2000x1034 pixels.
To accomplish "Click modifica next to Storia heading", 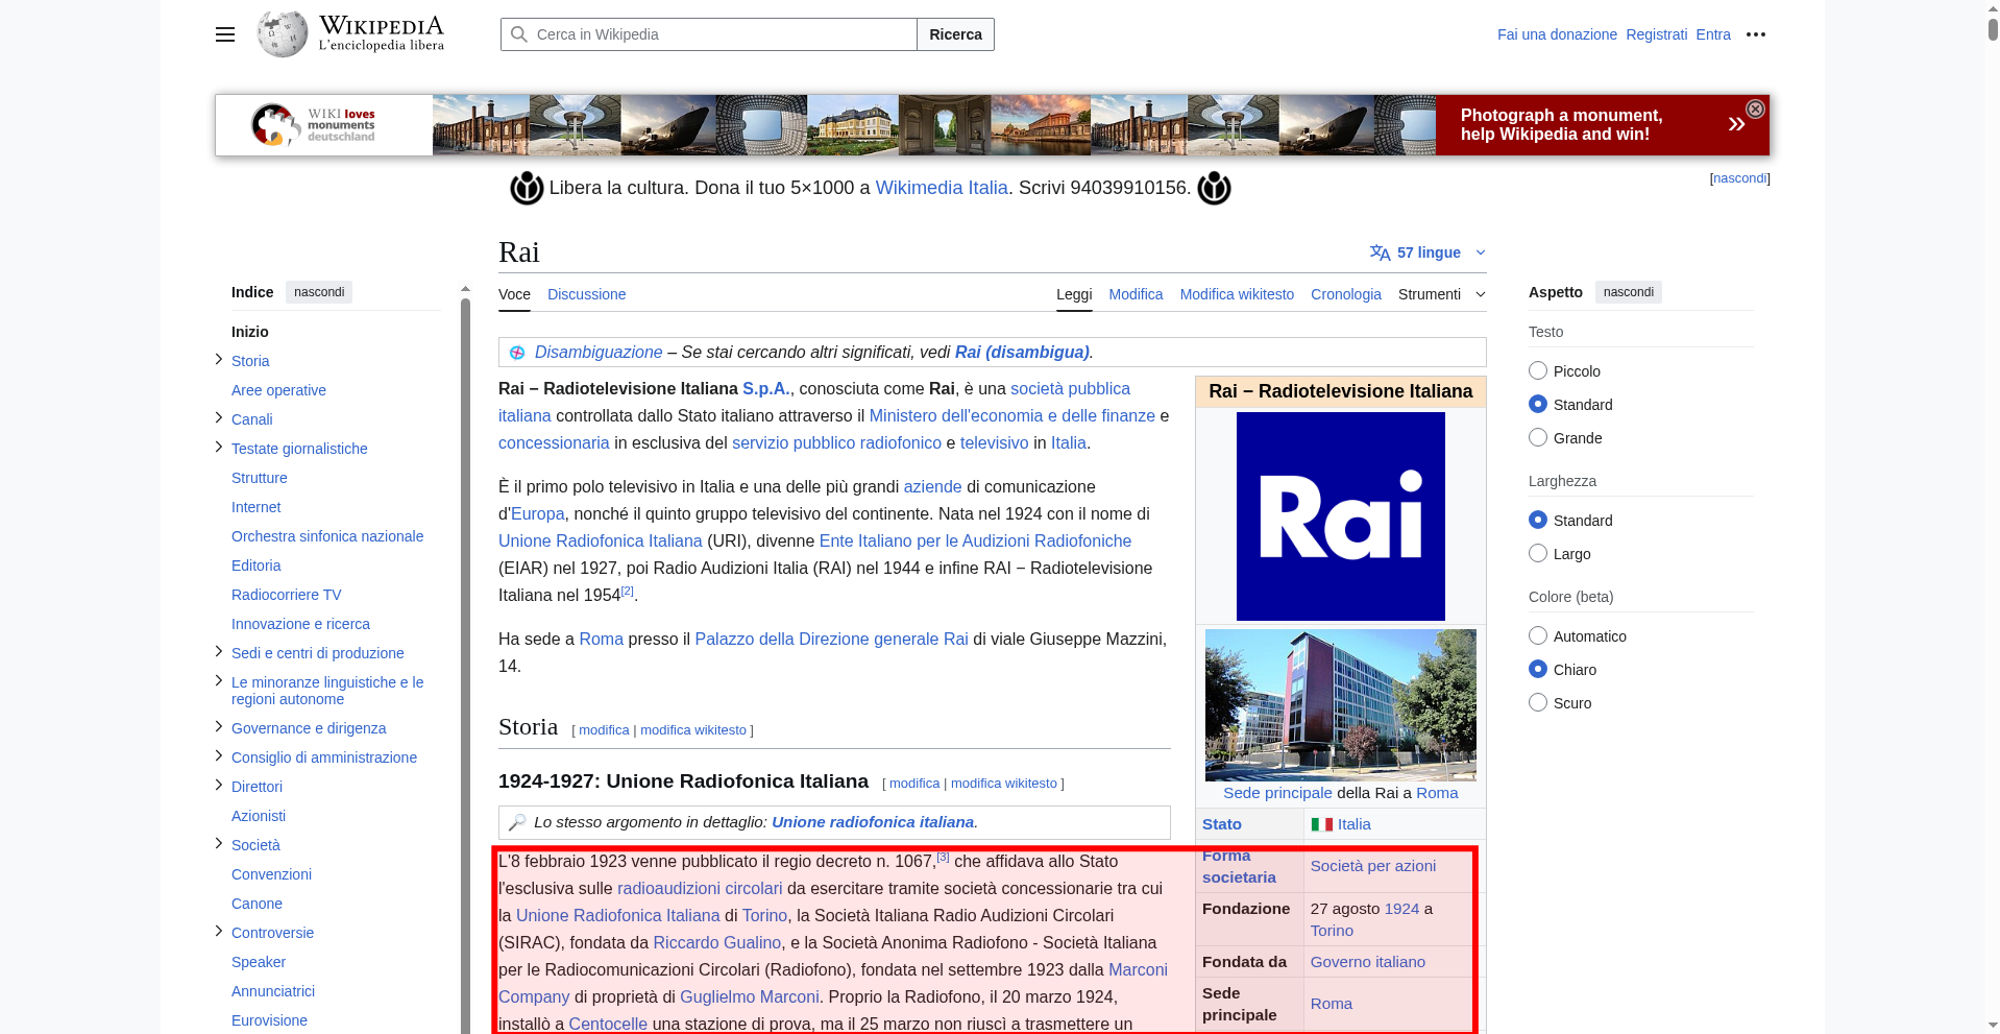I will coord(604,730).
